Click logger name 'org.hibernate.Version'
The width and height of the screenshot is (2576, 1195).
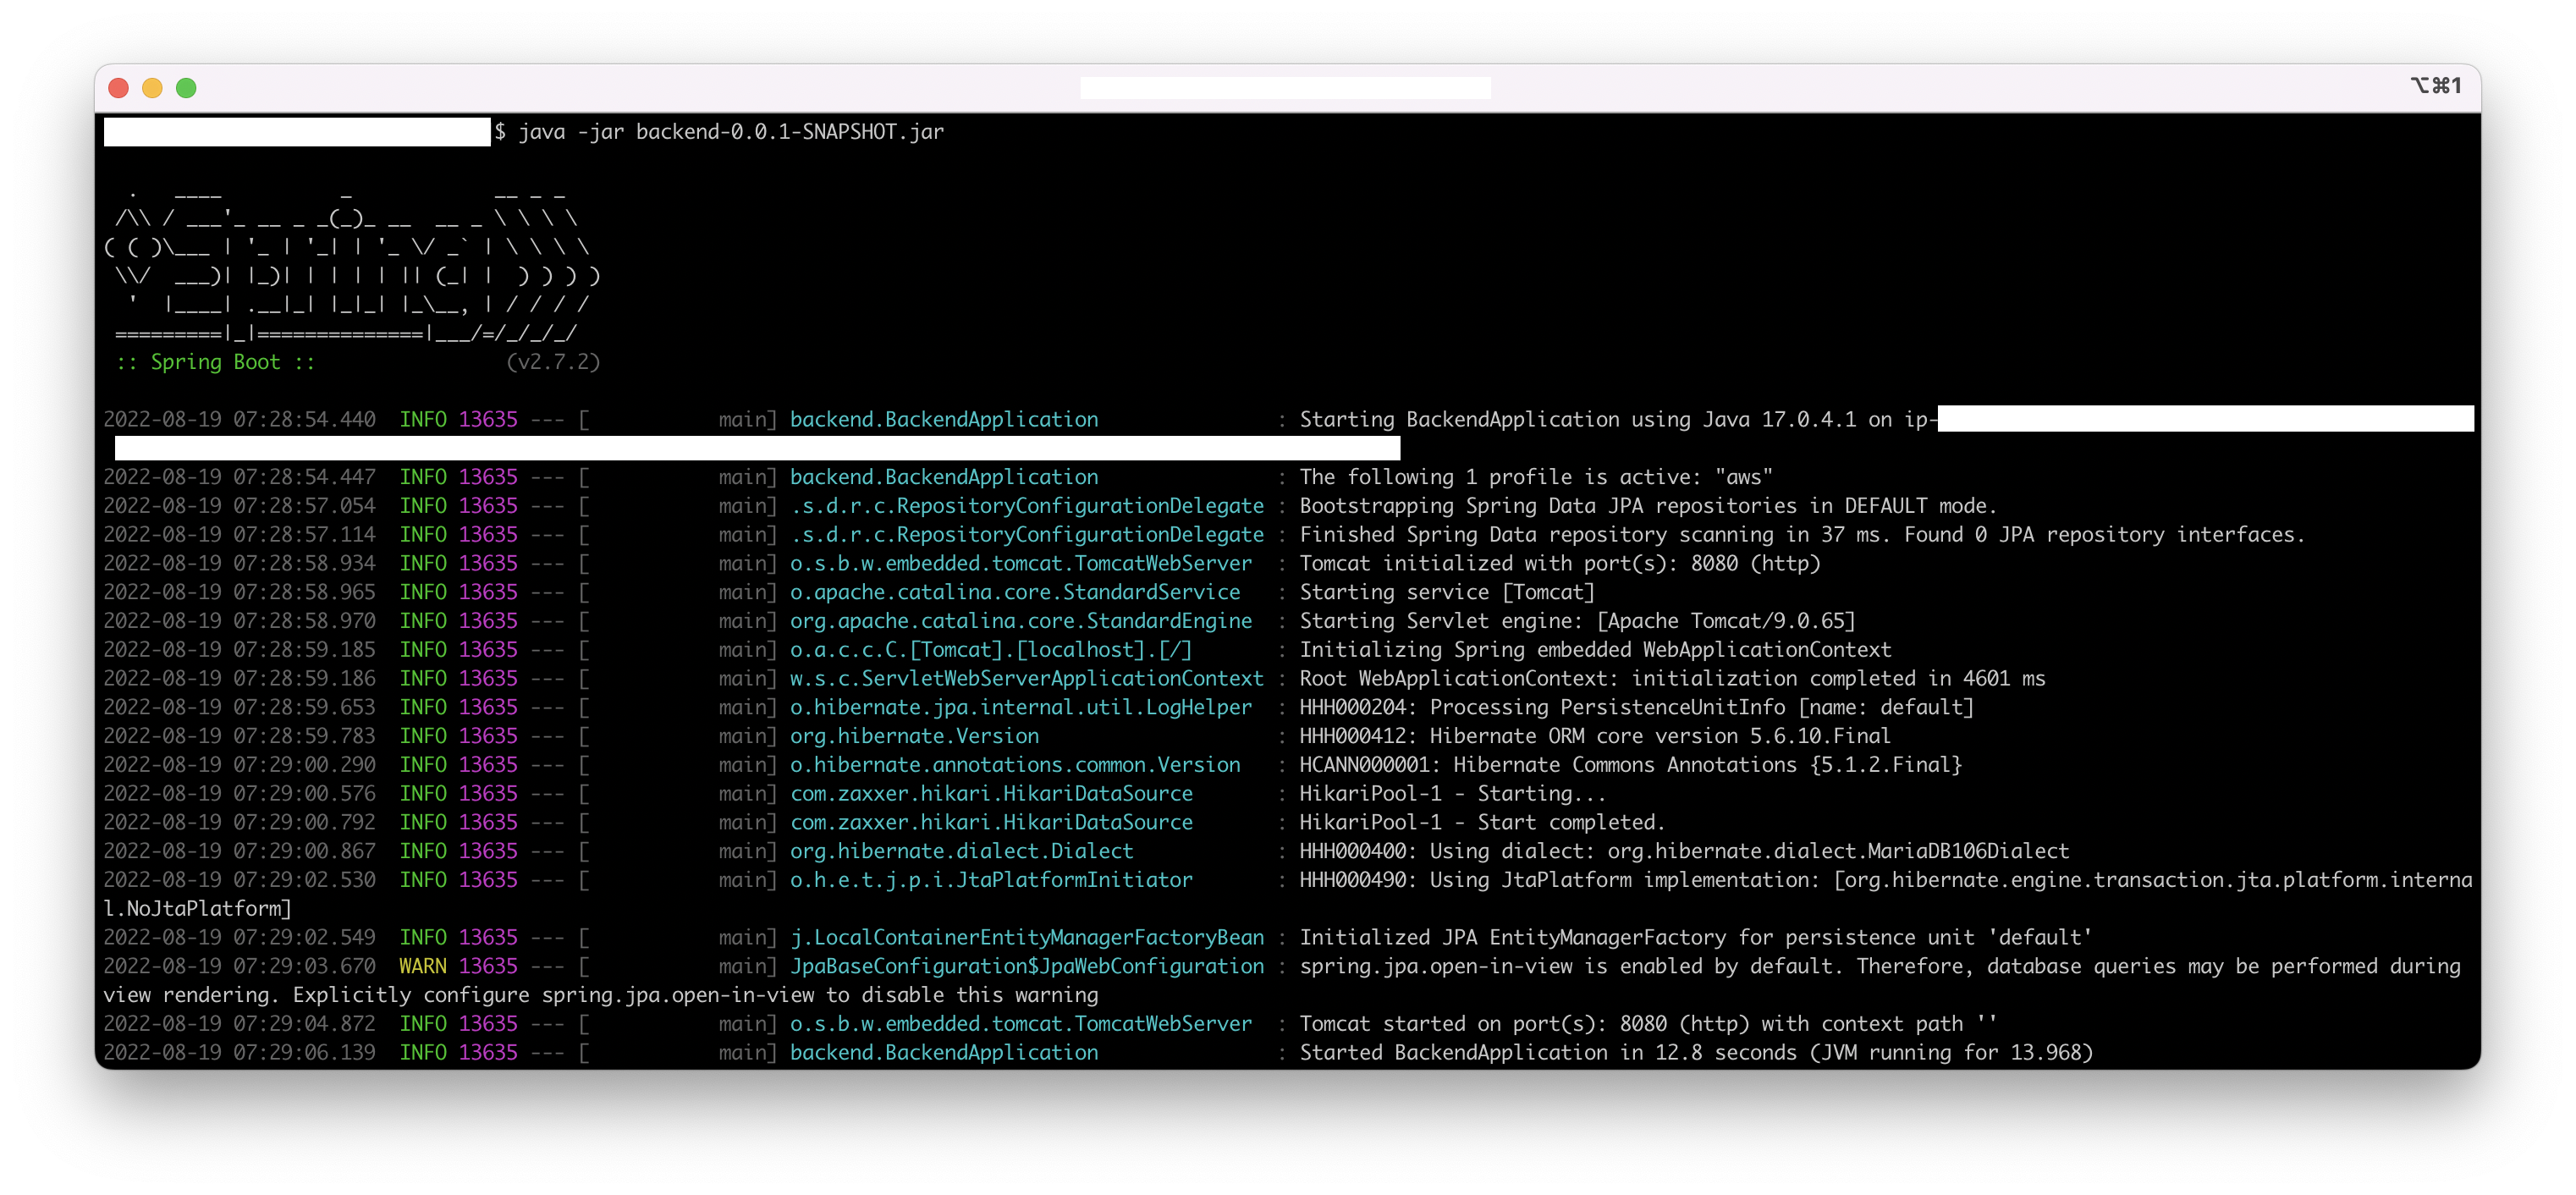pos(914,737)
